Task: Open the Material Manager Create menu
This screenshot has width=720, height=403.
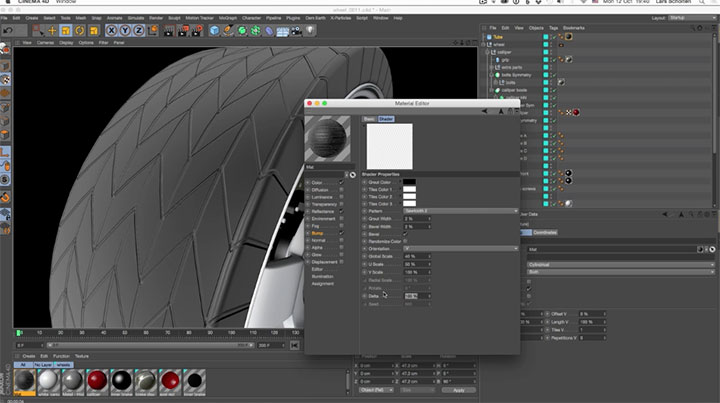Action: 28,356
